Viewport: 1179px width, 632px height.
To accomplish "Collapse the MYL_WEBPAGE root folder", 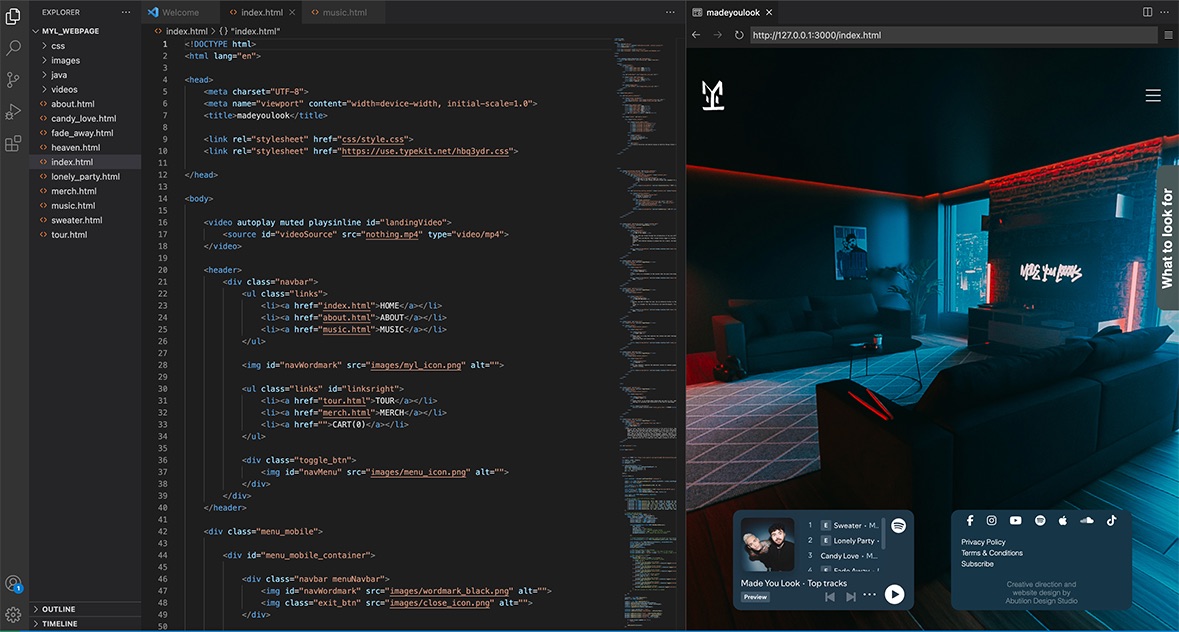I will [x=70, y=31].
